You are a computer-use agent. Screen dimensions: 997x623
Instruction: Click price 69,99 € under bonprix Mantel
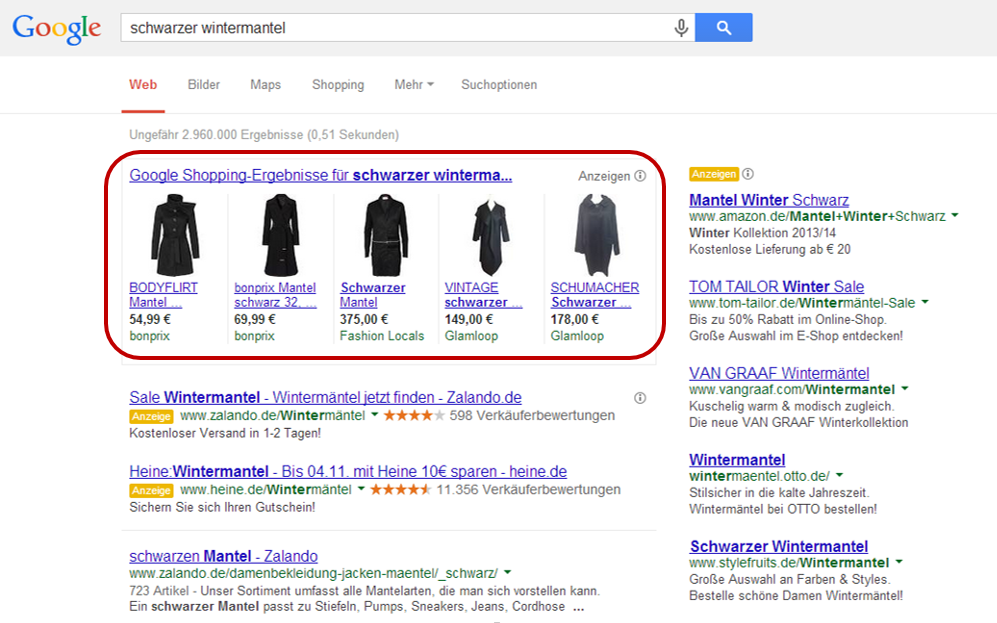click(x=255, y=319)
